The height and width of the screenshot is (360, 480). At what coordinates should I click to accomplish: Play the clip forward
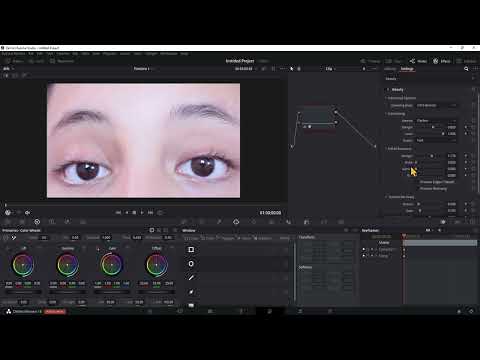pyautogui.click(x=142, y=212)
